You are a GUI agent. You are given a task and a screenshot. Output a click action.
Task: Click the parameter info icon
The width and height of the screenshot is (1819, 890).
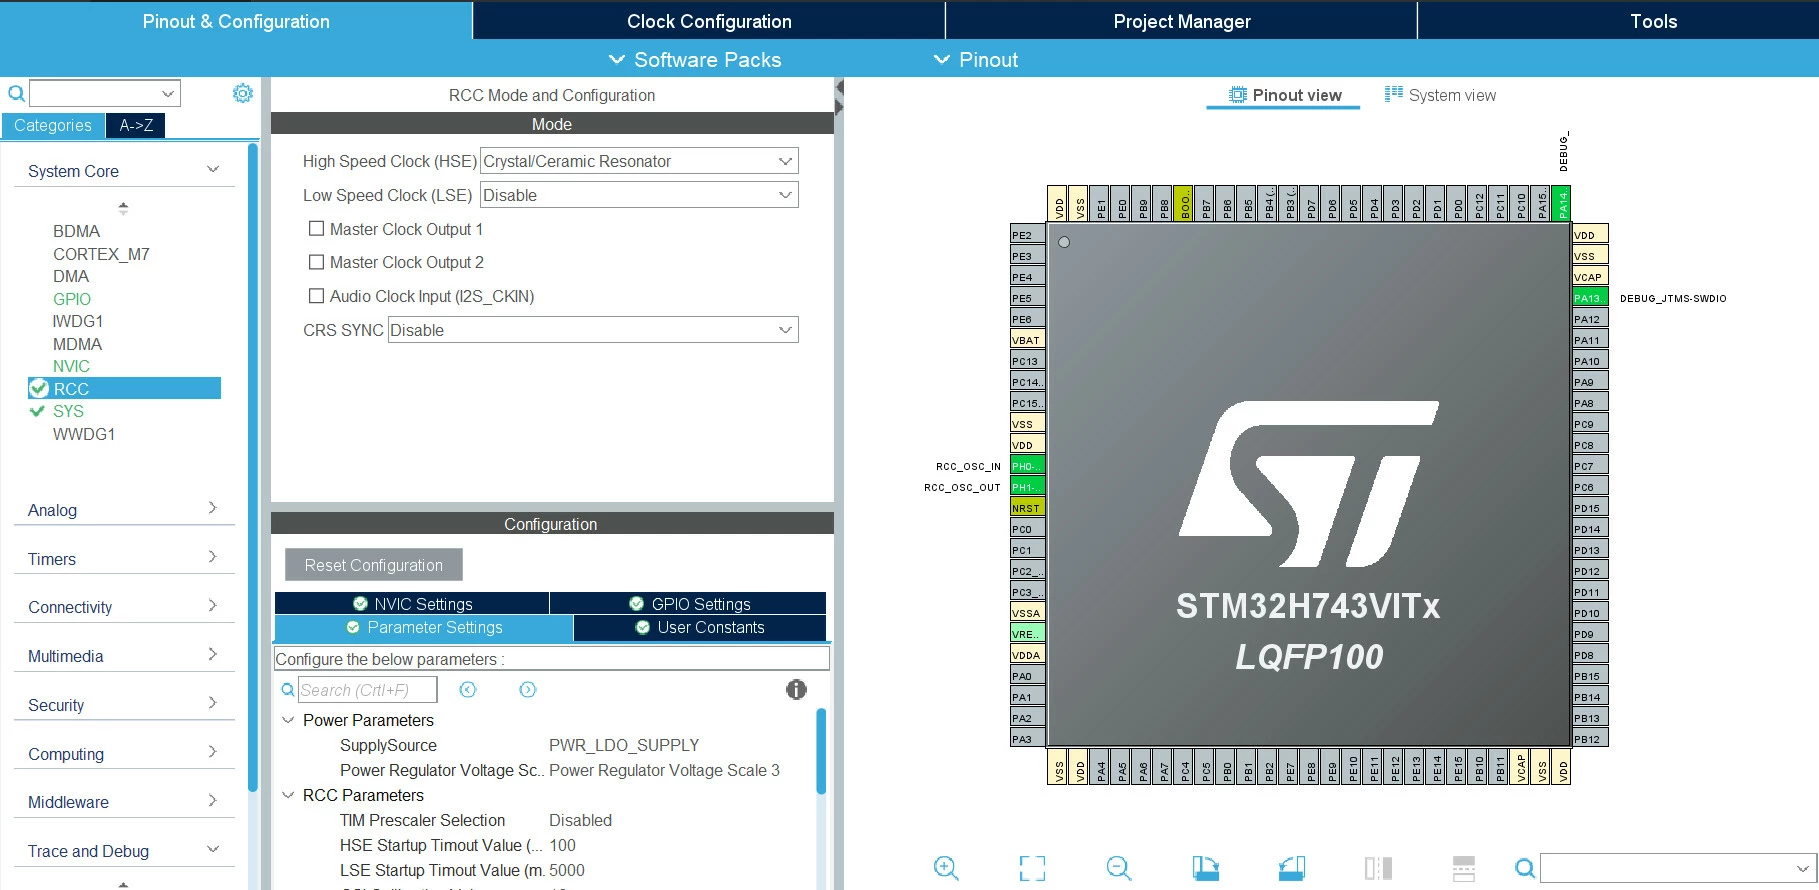(x=796, y=689)
